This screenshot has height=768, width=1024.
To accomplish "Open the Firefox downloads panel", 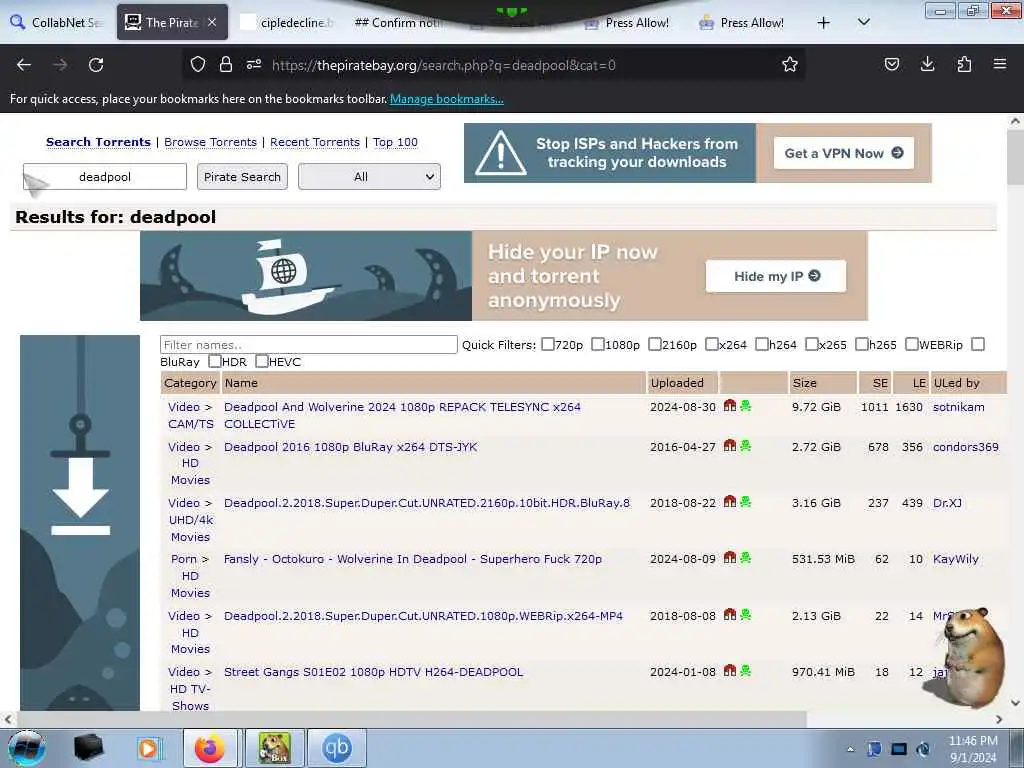I will tap(927, 64).
